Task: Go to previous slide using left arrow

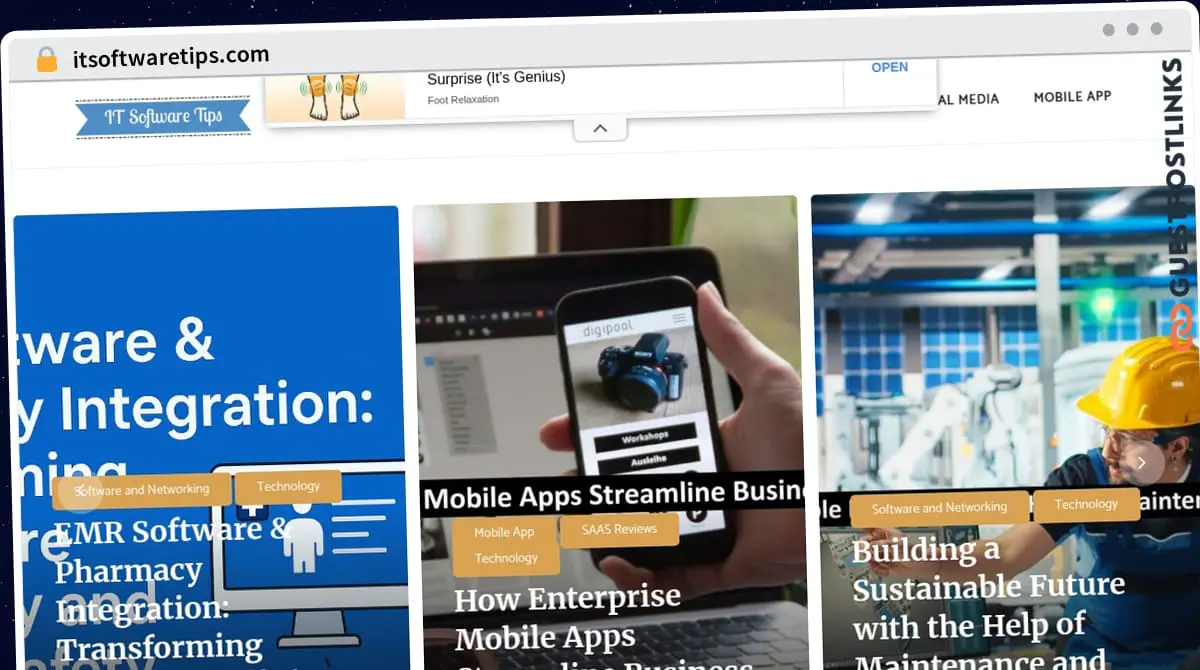Action: click(80, 490)
